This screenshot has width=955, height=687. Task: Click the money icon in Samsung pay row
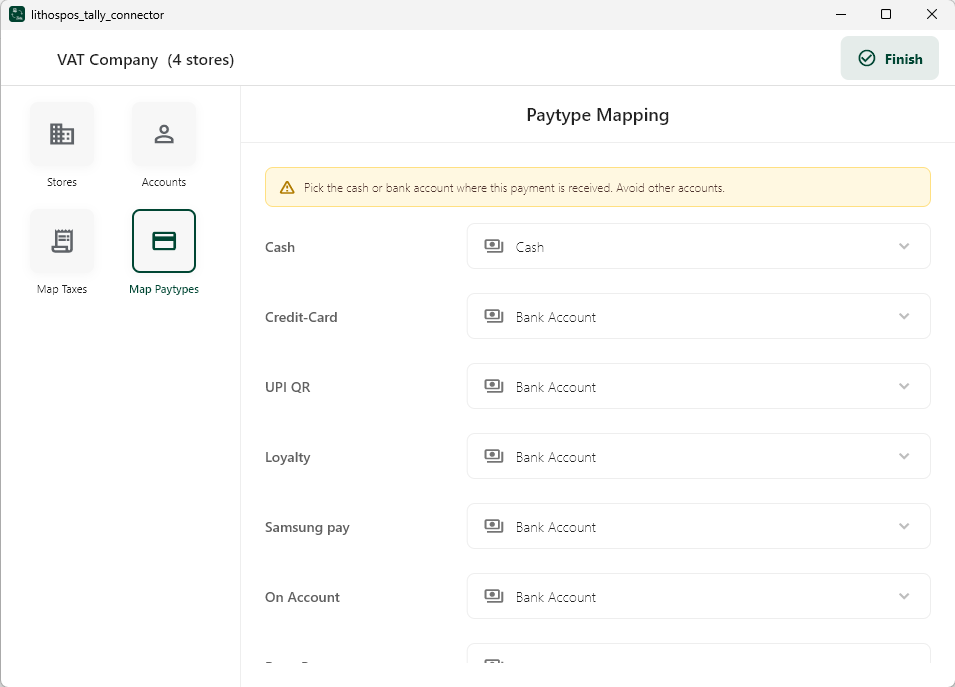(x=493, y=526)
